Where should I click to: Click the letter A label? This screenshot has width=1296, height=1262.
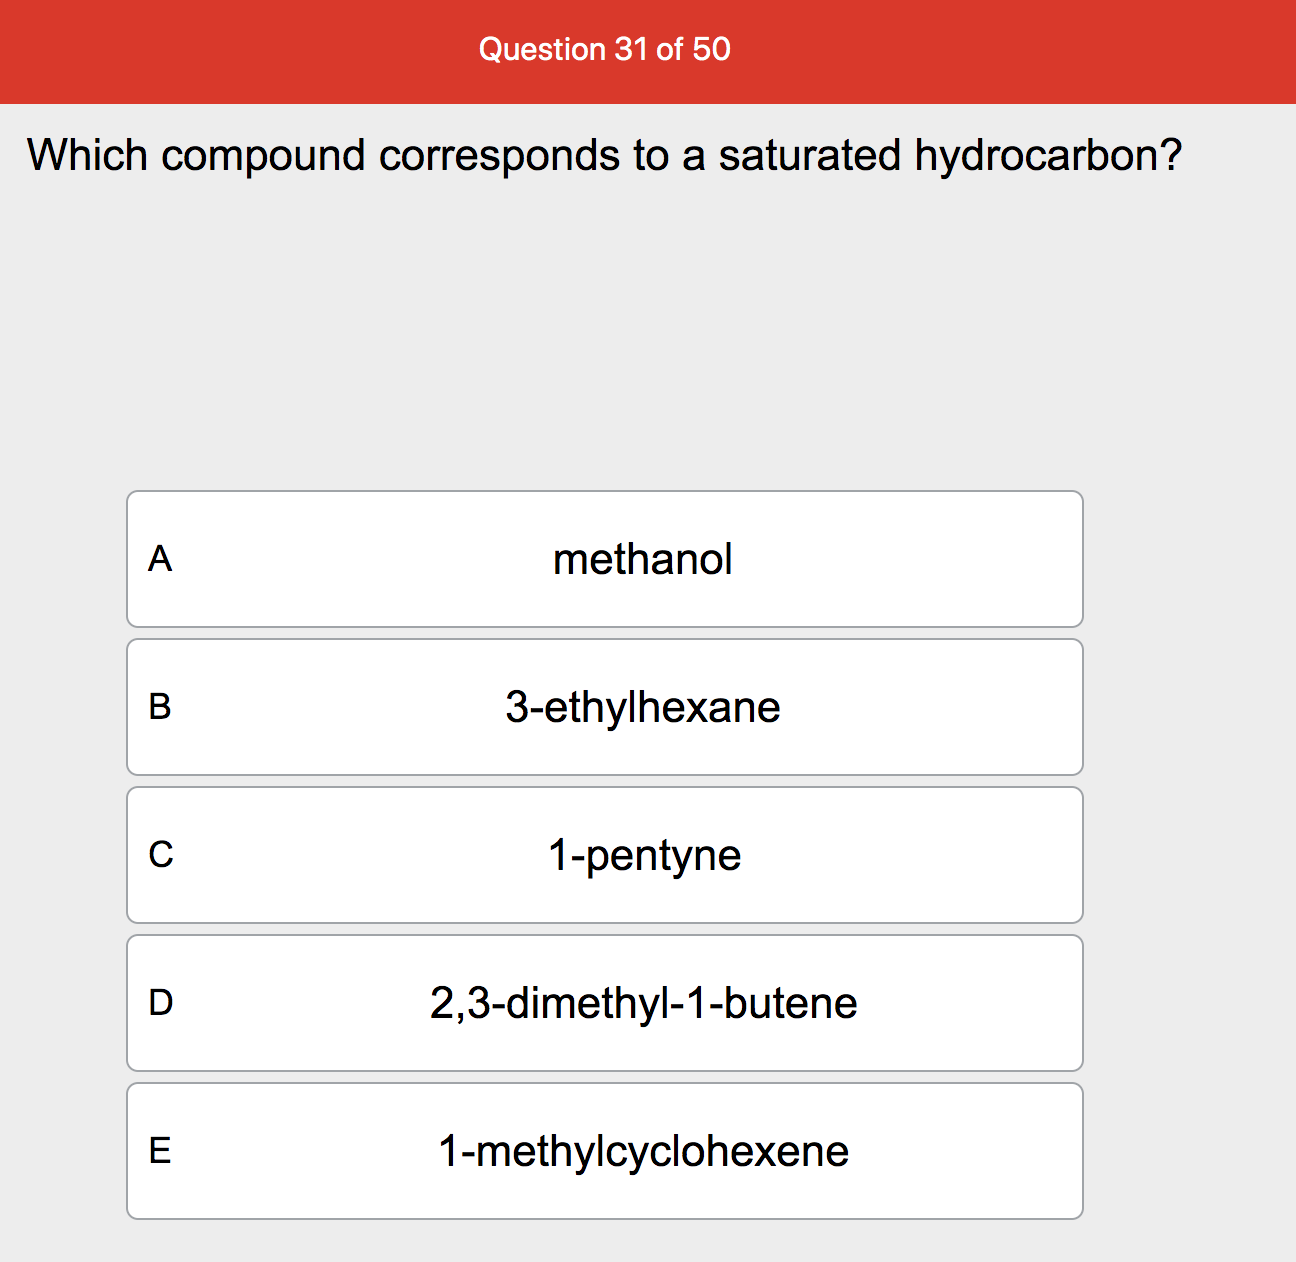click(x=160, y=559)
